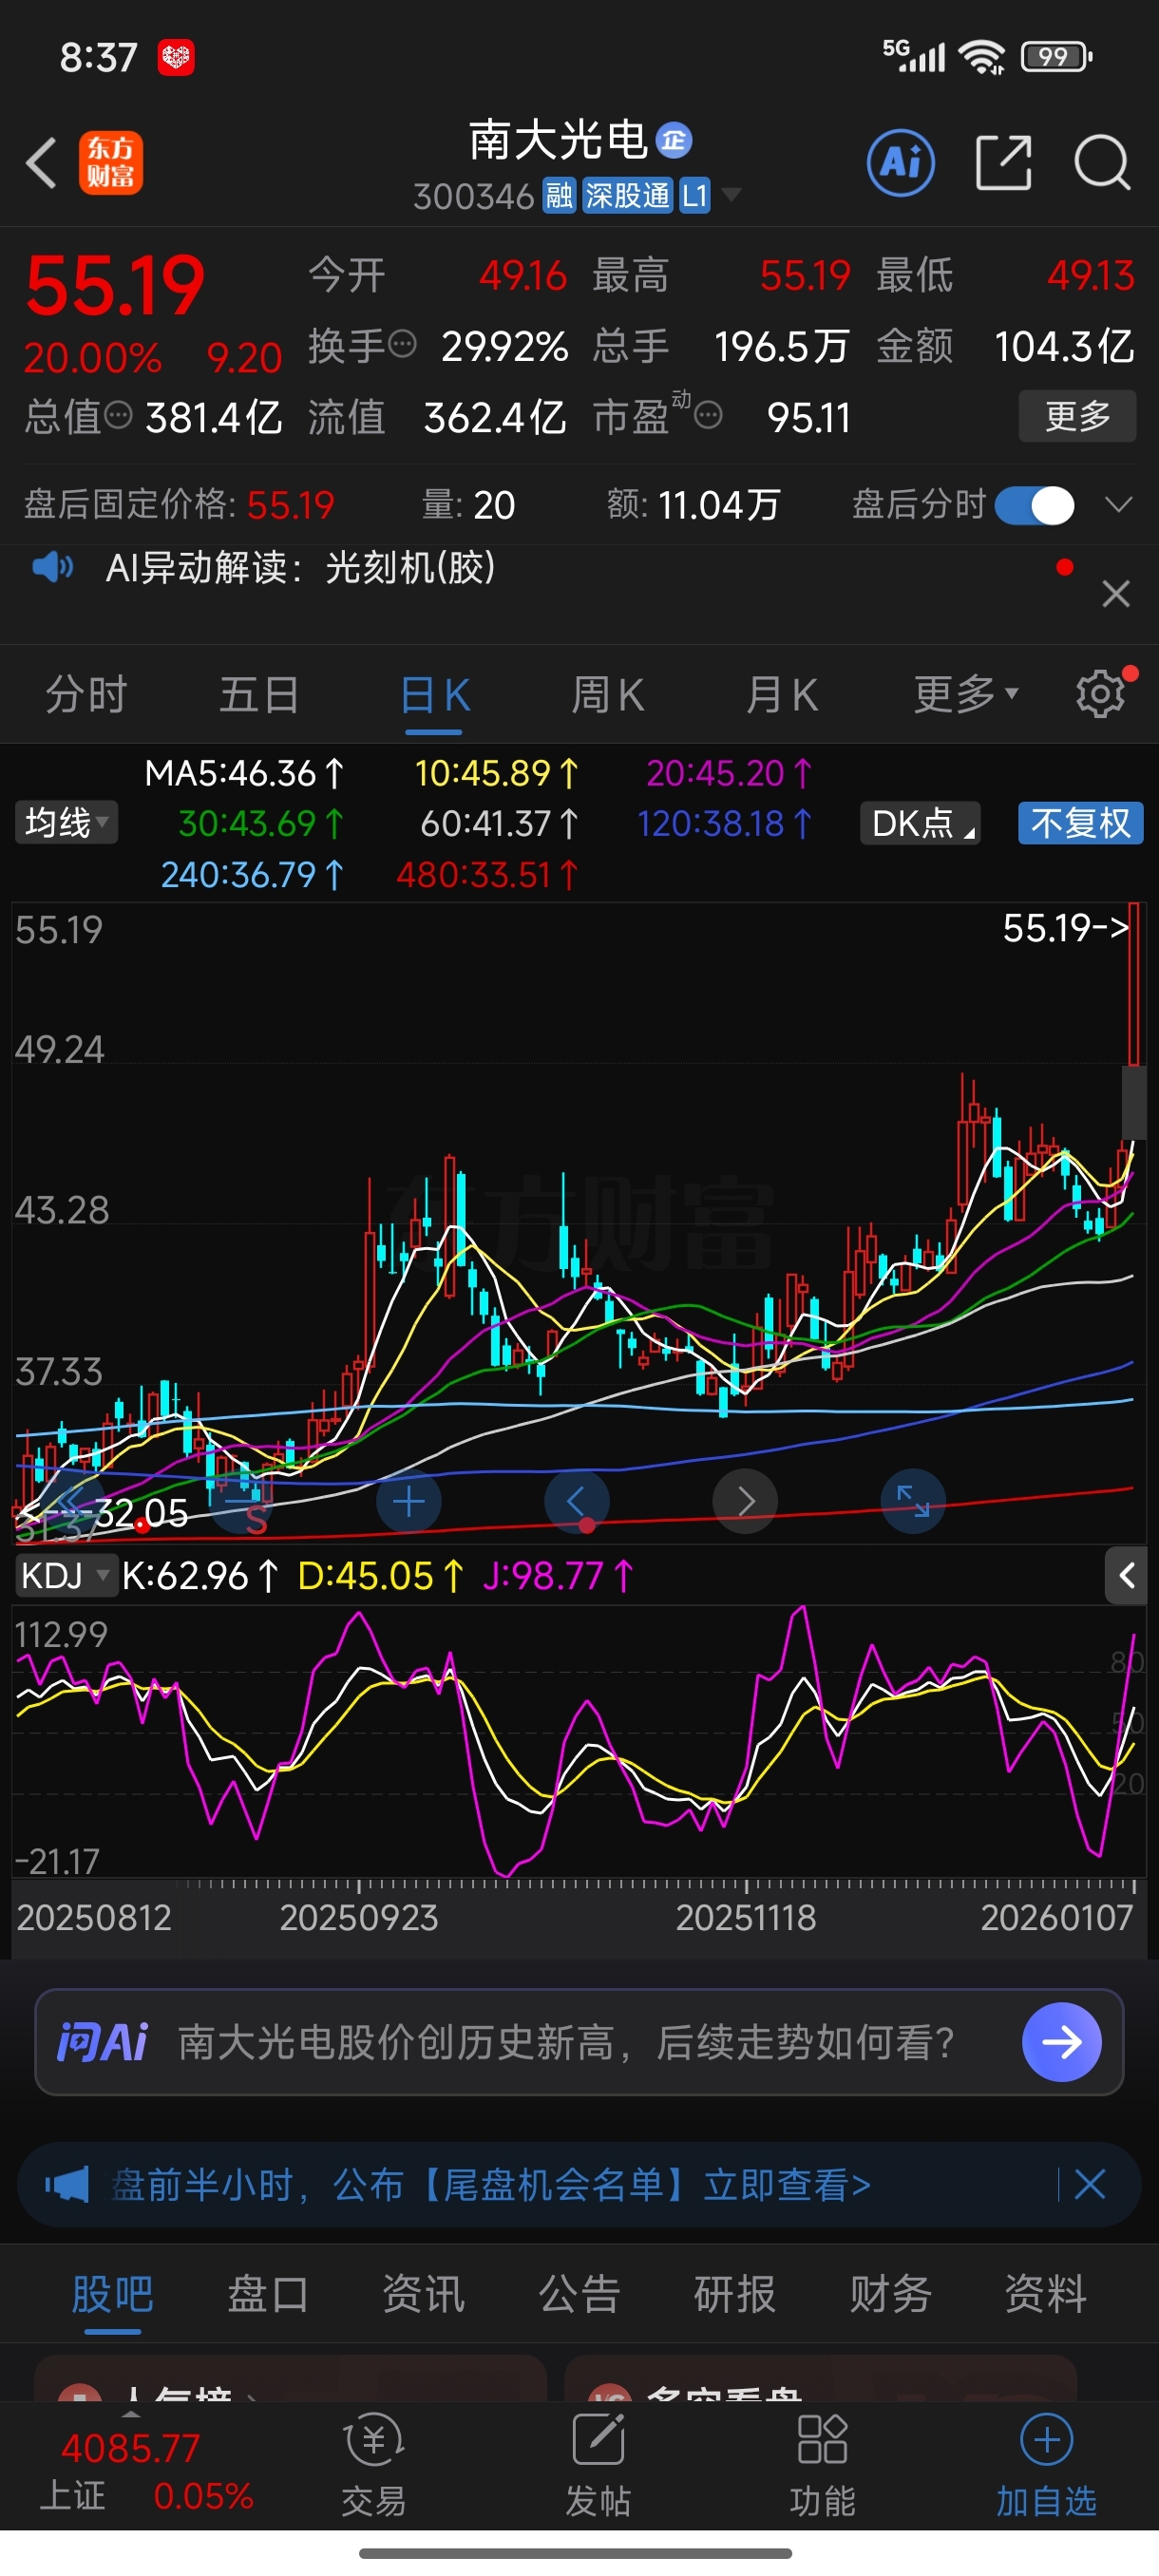Tap 加自选 add to watchlist
Image resolution: width=1159 pixels, height=2576 pixels.
point(1046,2466)
